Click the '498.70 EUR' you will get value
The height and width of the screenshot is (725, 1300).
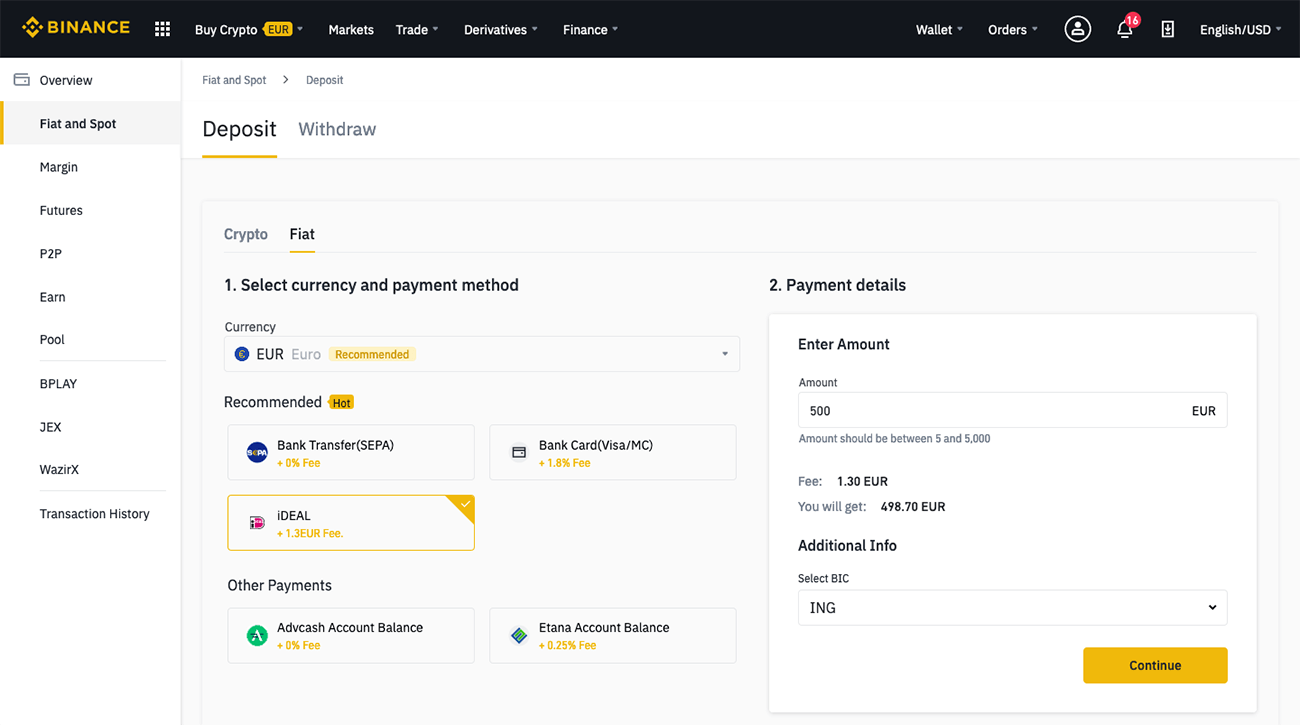point(912,507)
